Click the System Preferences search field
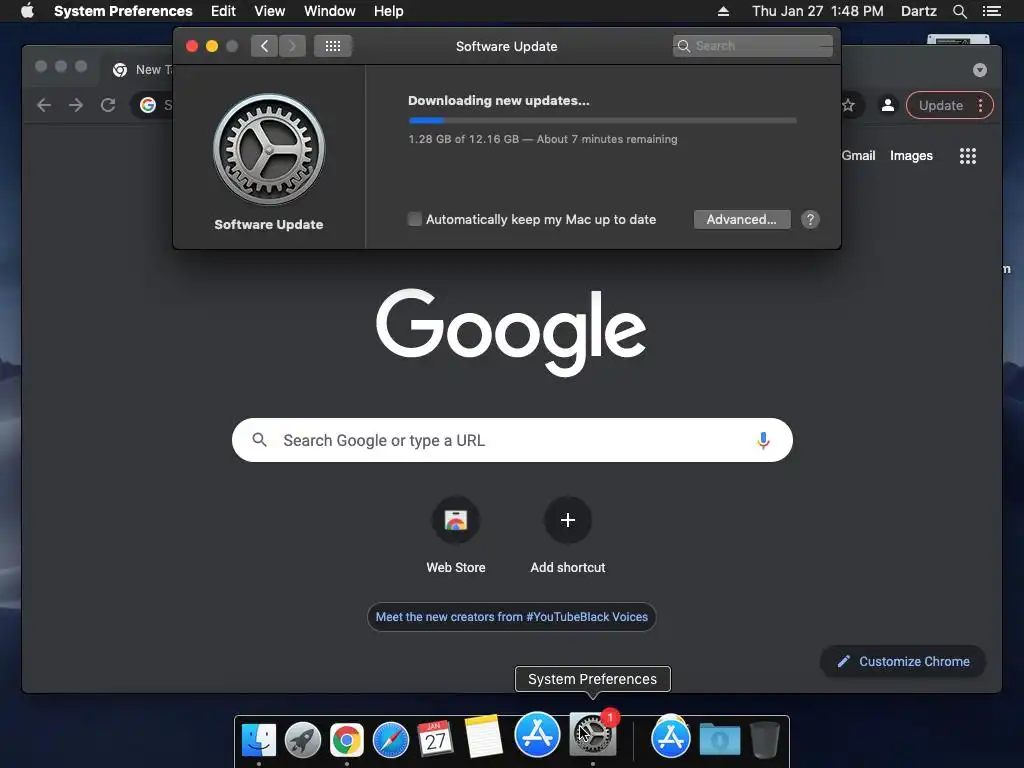 click(752, 46)
